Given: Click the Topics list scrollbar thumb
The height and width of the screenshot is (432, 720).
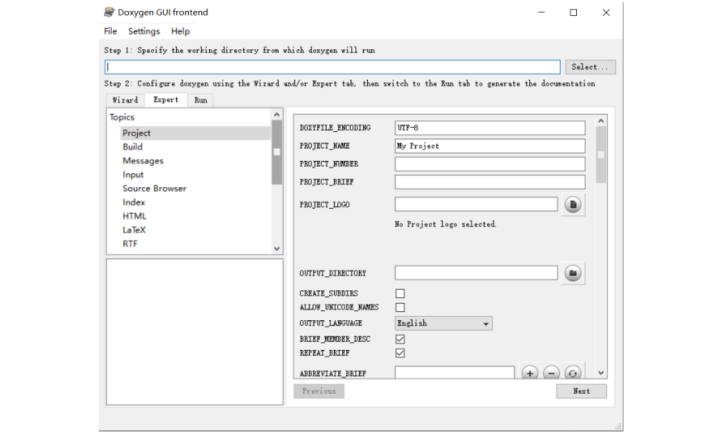Looking at the screenshot, I should tap(276, 152).
